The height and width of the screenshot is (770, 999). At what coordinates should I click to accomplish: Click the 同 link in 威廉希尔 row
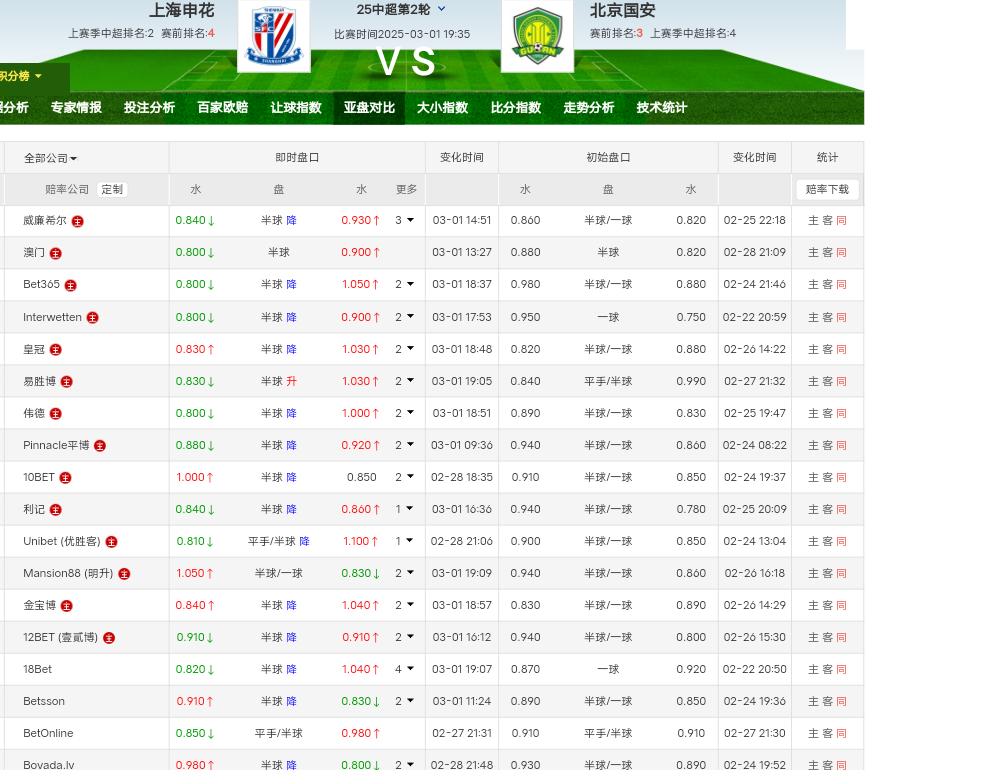841,220
